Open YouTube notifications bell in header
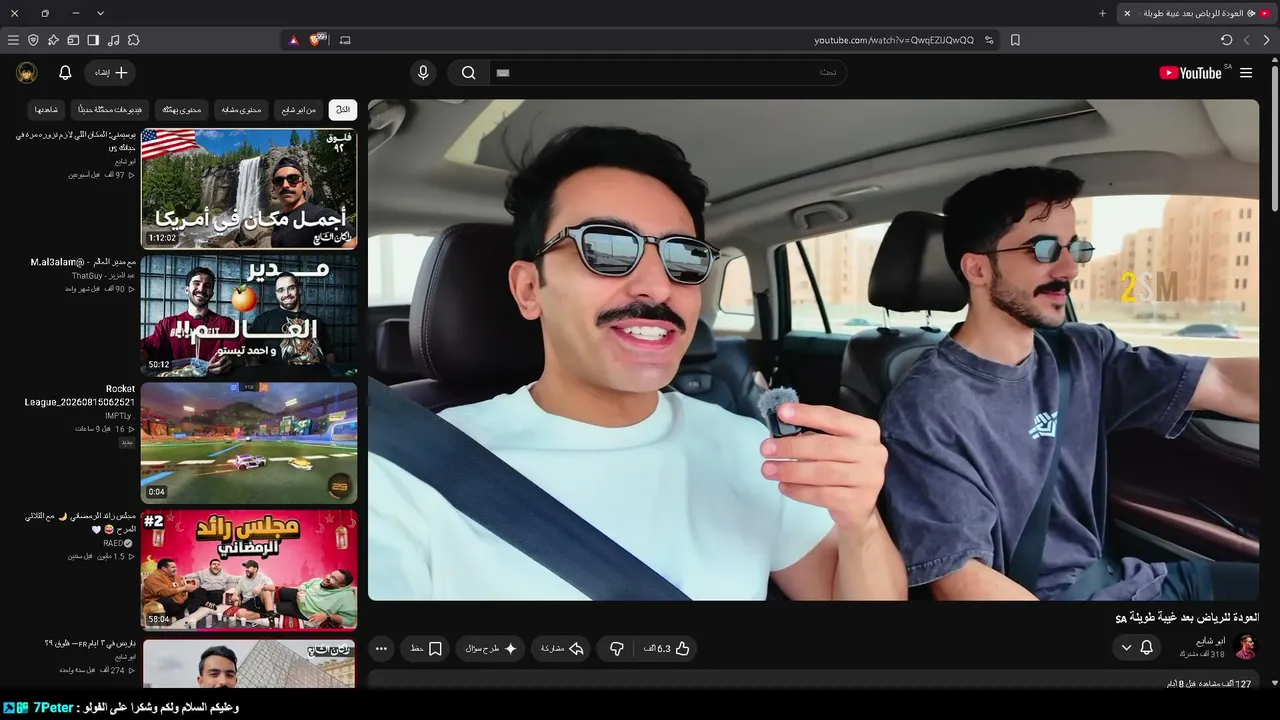 [x=65, y=73]
